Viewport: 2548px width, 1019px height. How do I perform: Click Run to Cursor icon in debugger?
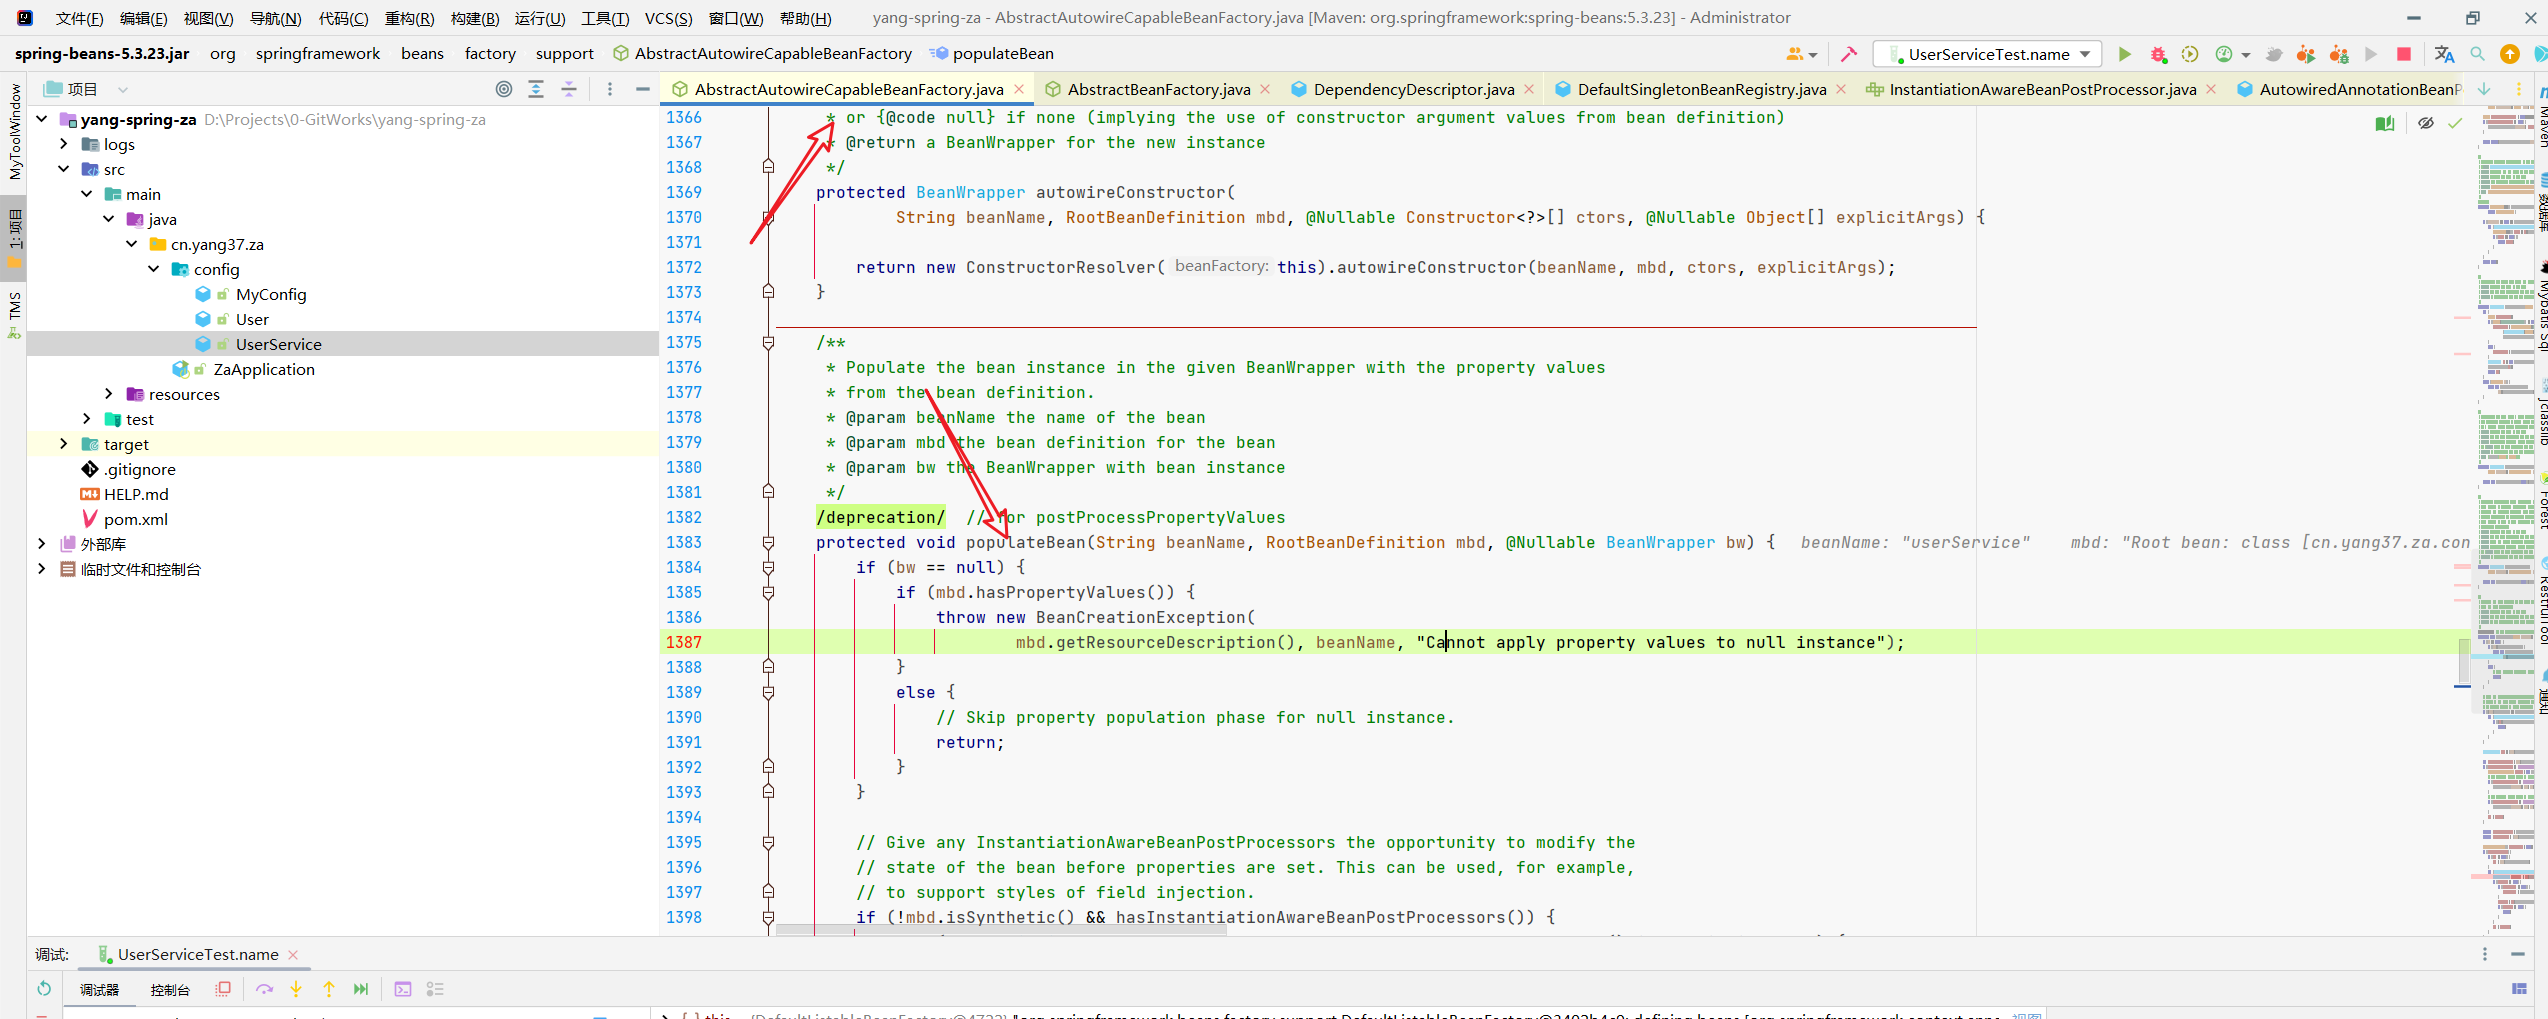(x=361, y=989)
